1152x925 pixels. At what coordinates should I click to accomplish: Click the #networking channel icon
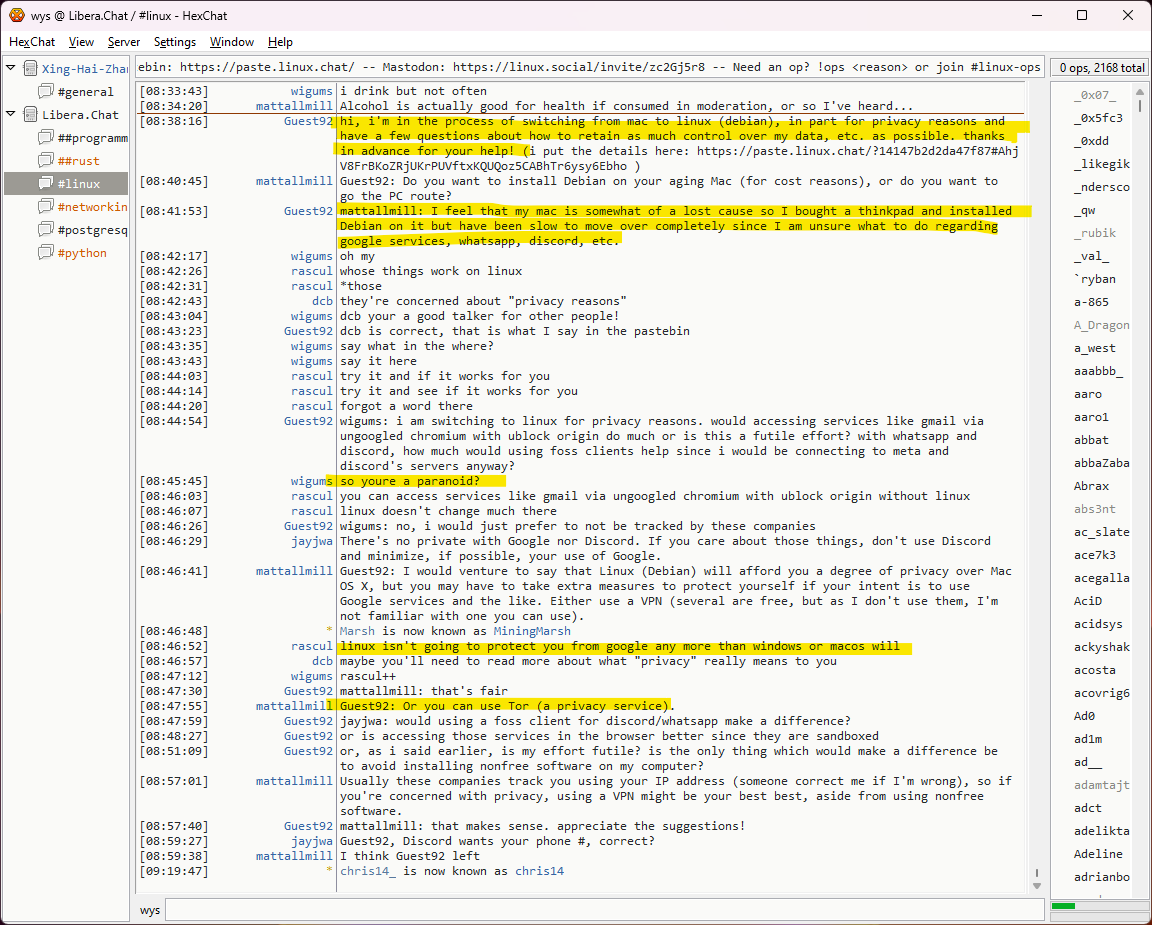[46, 207]
